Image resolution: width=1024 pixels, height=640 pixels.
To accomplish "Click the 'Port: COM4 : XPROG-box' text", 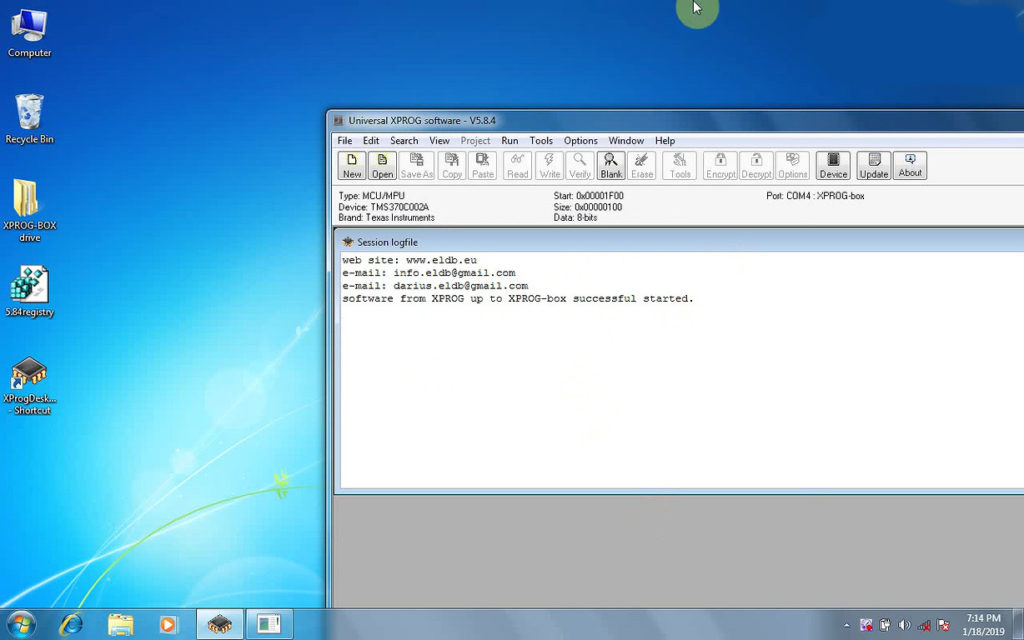I will (815, 196).
